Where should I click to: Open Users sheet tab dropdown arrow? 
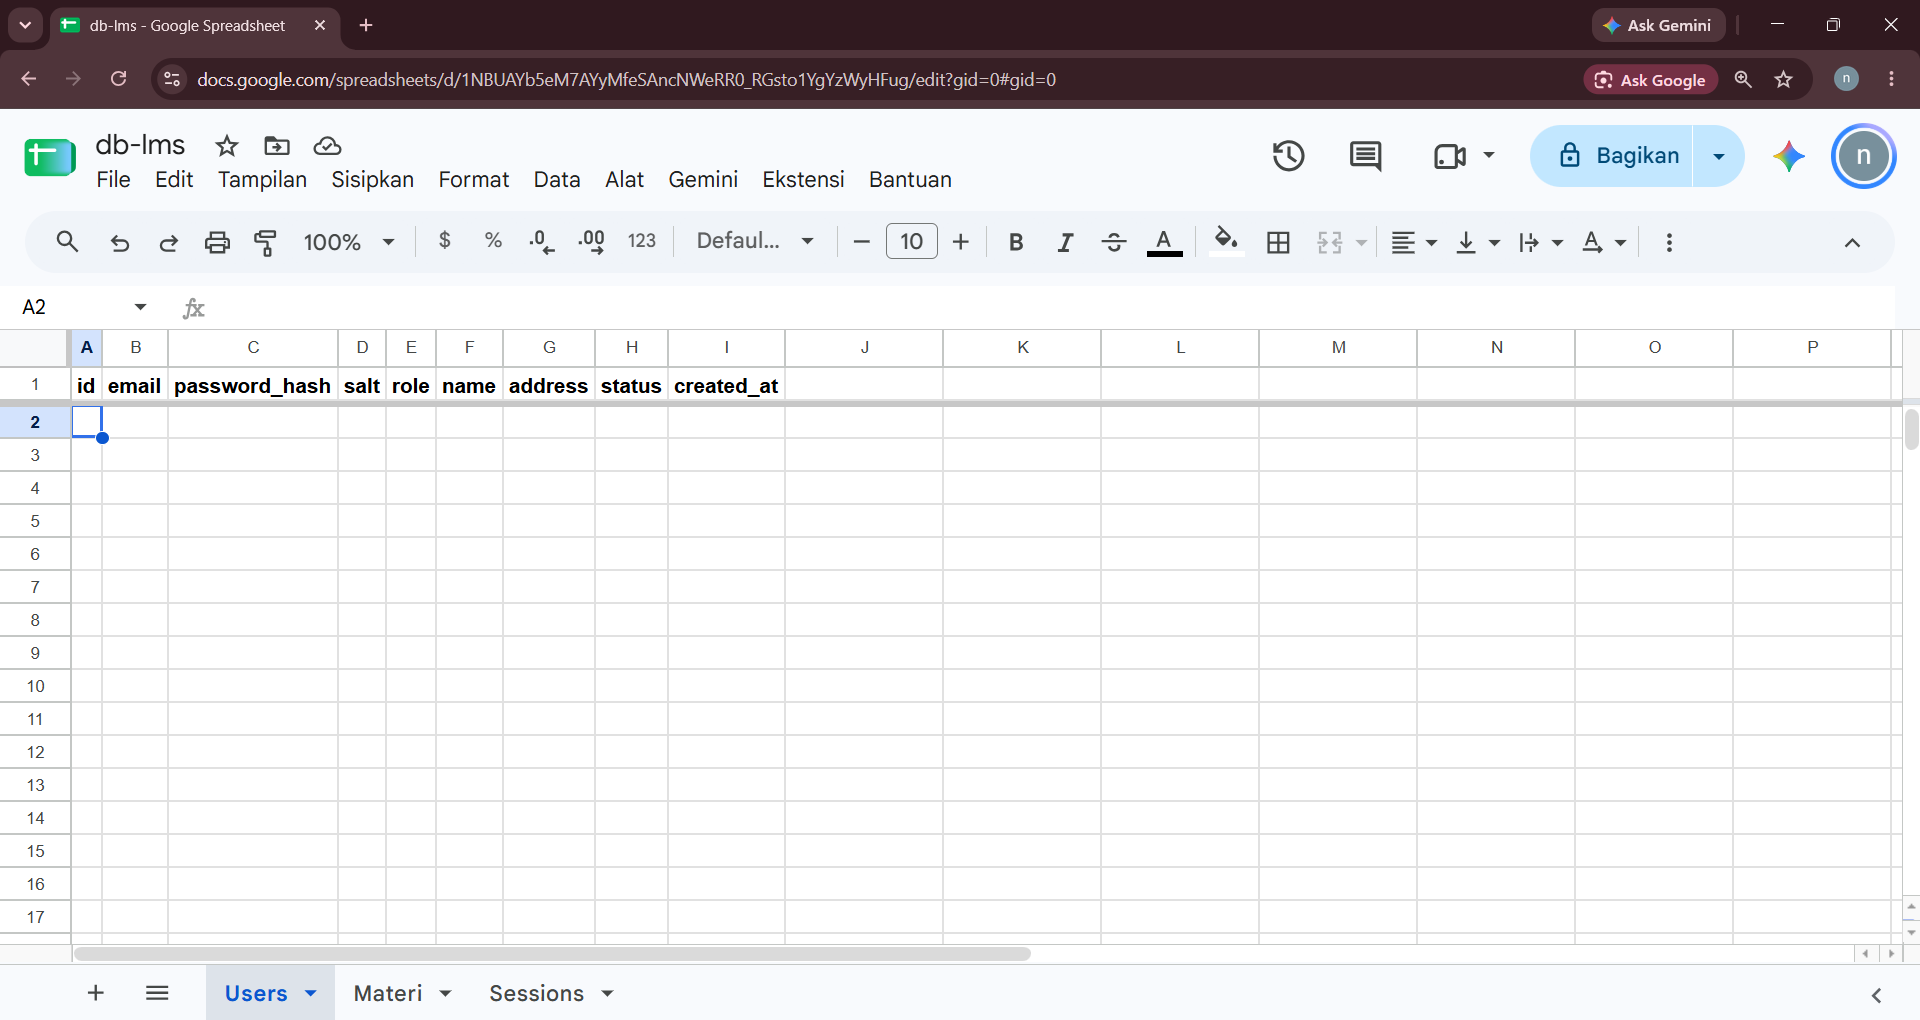tap(311, 993)
